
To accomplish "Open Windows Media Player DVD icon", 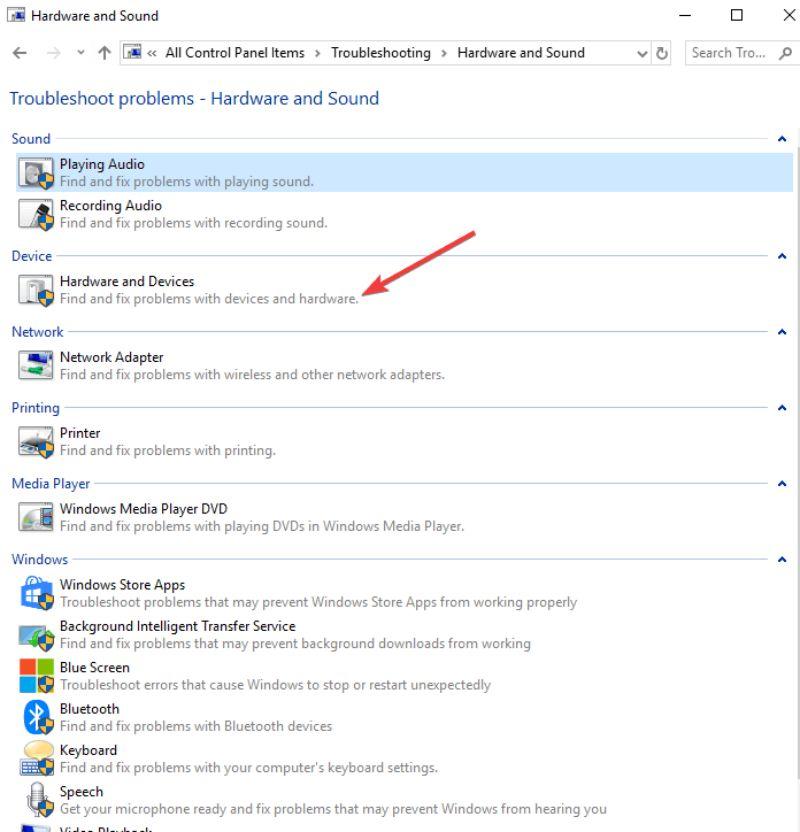I will (x=36, y=517).
